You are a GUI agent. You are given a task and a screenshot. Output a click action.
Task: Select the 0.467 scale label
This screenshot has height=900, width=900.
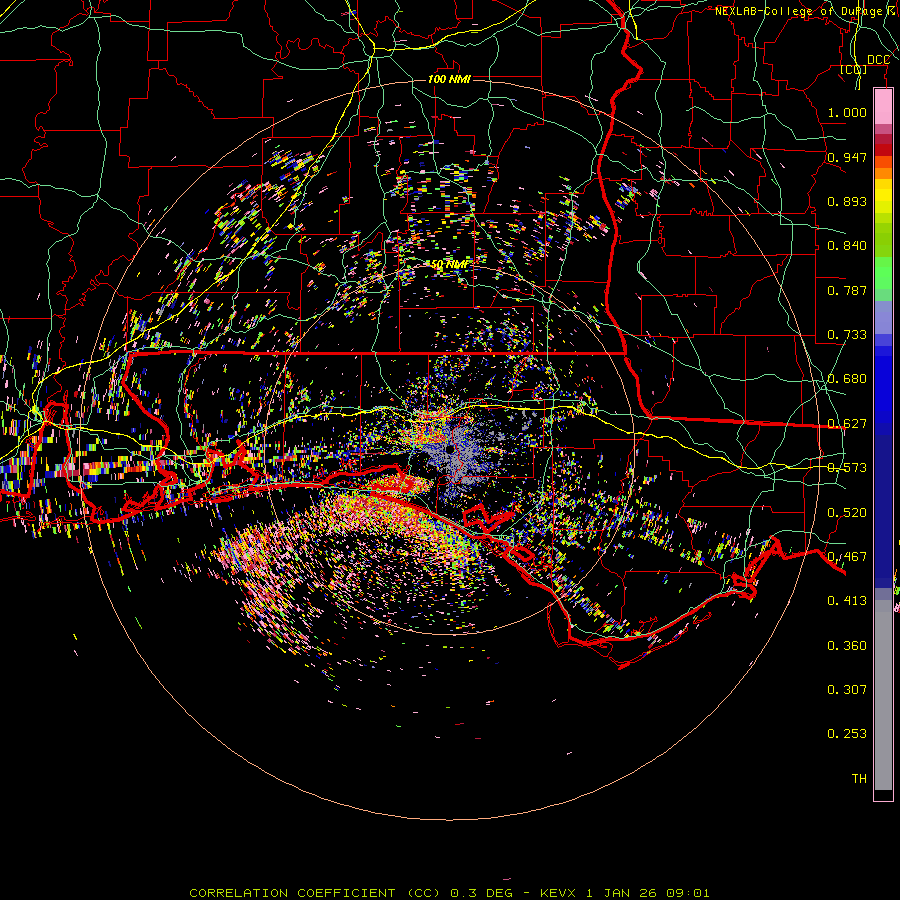(x=847, y=557)
